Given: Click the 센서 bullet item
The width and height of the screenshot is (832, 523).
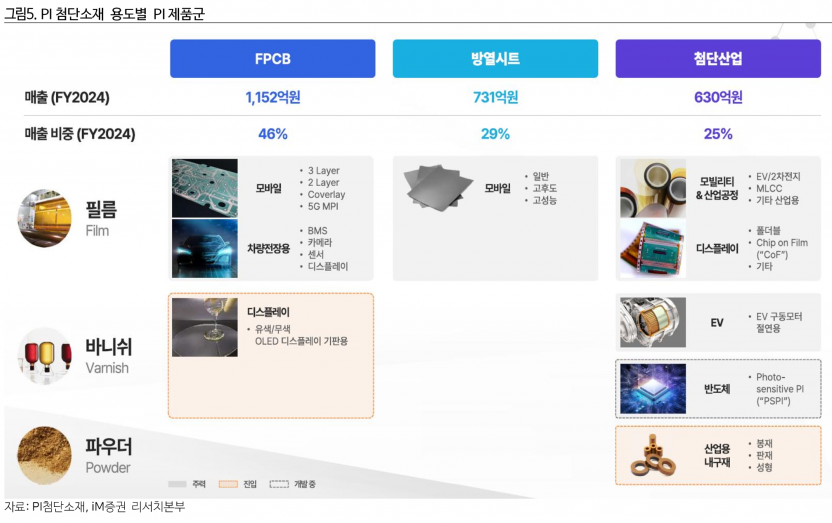Looking at the screenshot, I should coord(316,255).
